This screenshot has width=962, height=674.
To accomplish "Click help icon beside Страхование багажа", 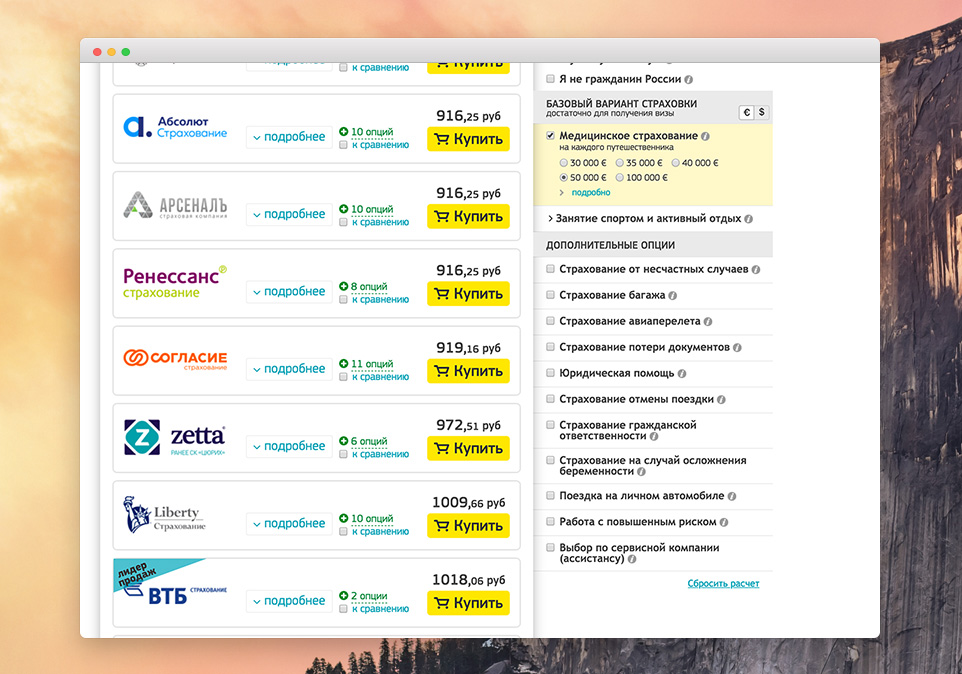I will 672,296.
